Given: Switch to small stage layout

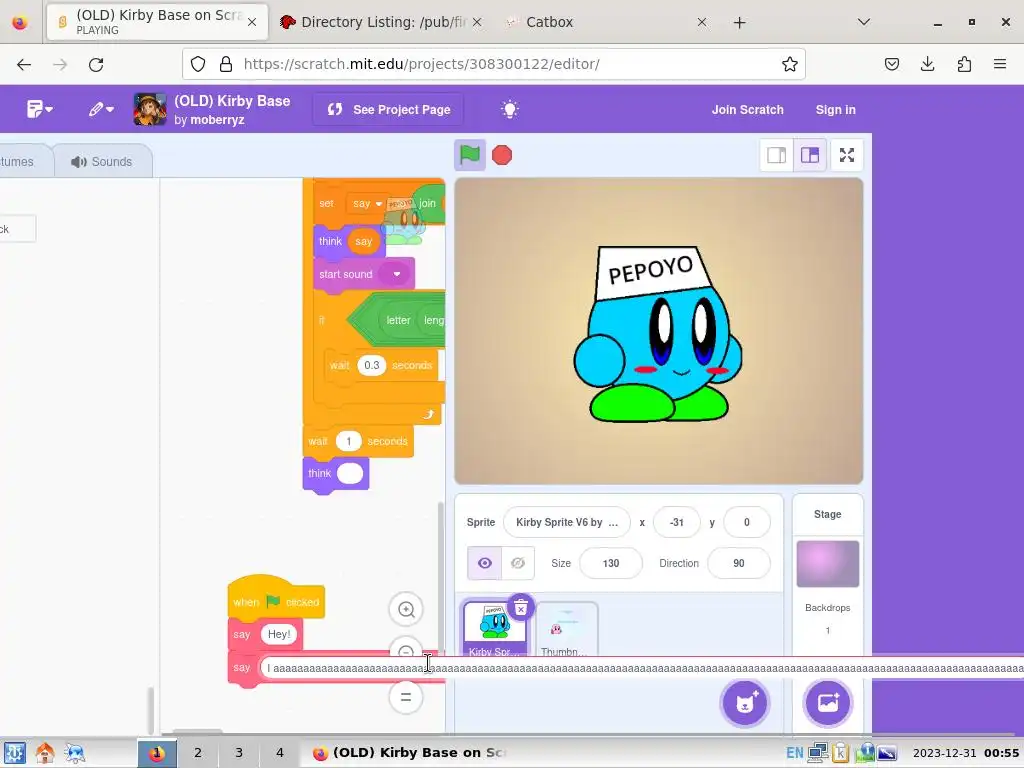Looking at the screenshot, I should [x=776, y=155].
